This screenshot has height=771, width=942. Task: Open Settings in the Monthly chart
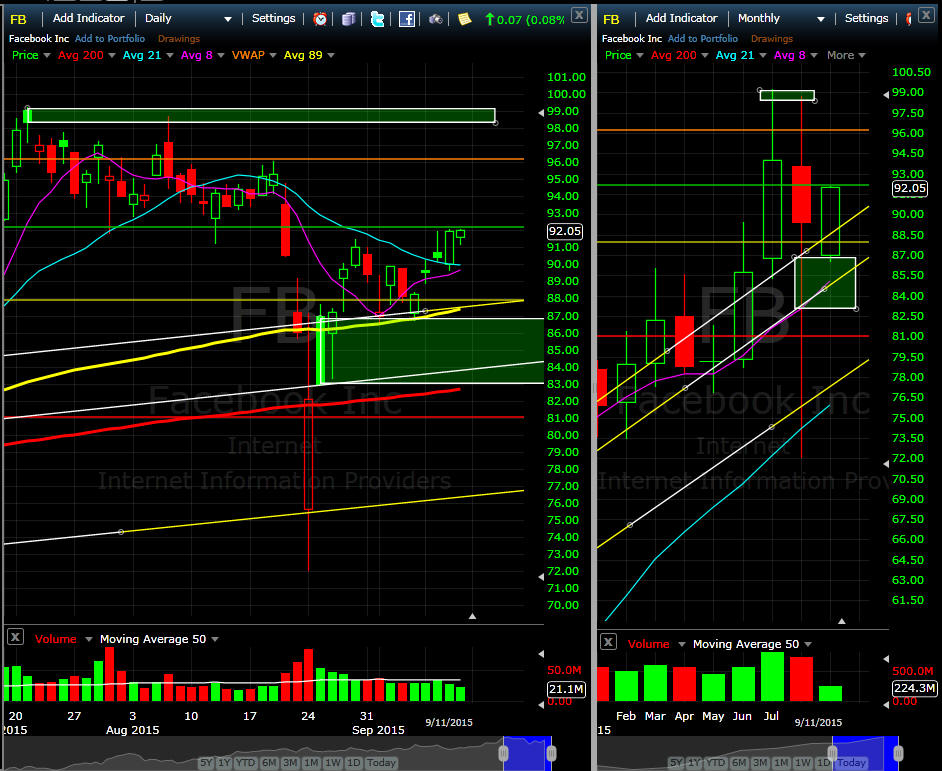point(866,19)
